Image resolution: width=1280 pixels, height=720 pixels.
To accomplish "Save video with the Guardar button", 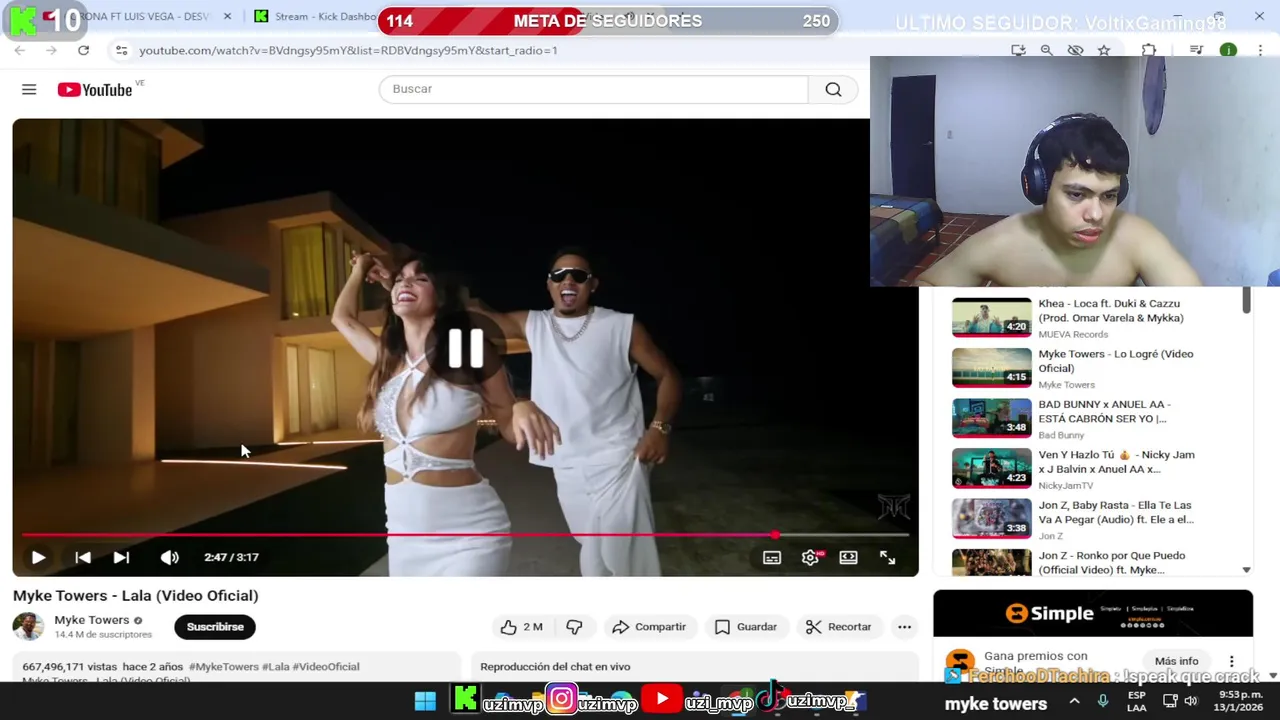I will [746, 627].
